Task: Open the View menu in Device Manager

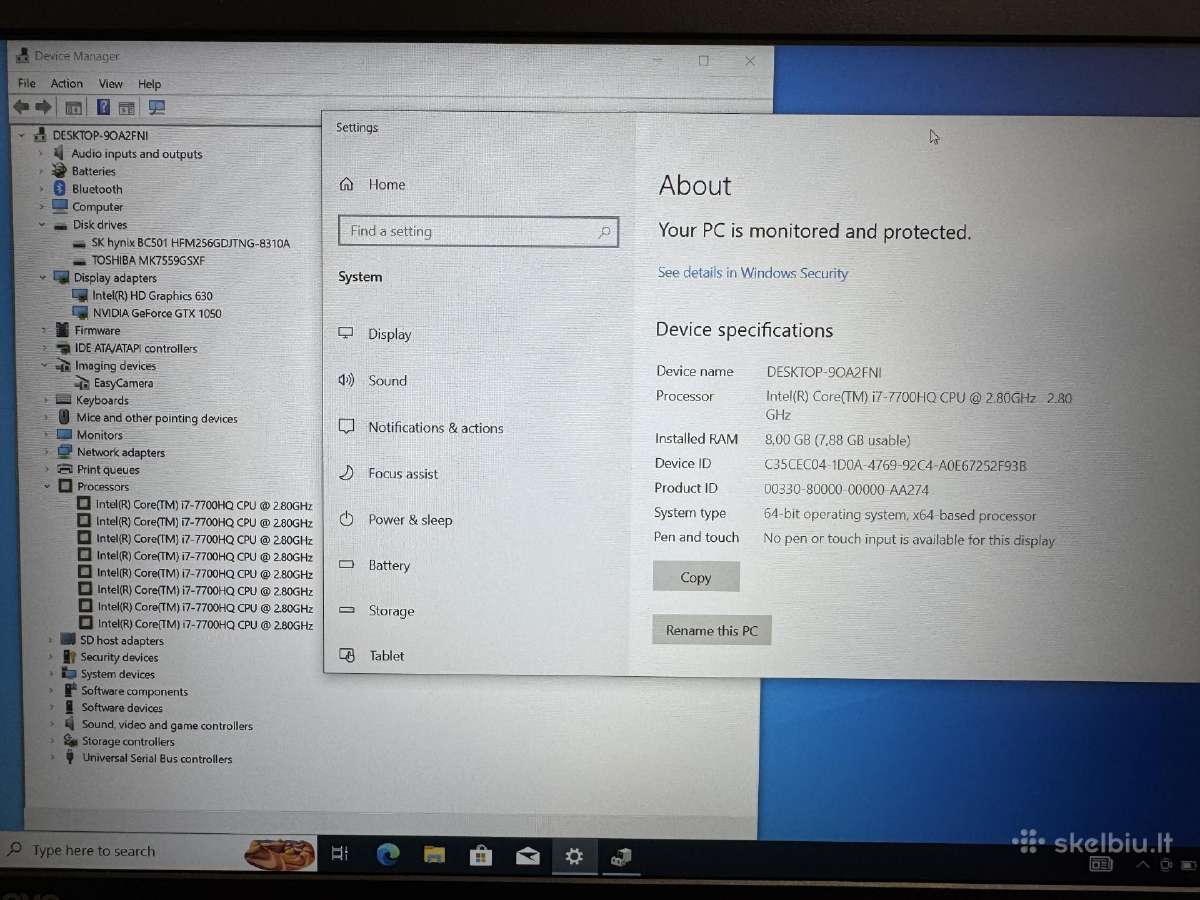Action: coord(111,84)
